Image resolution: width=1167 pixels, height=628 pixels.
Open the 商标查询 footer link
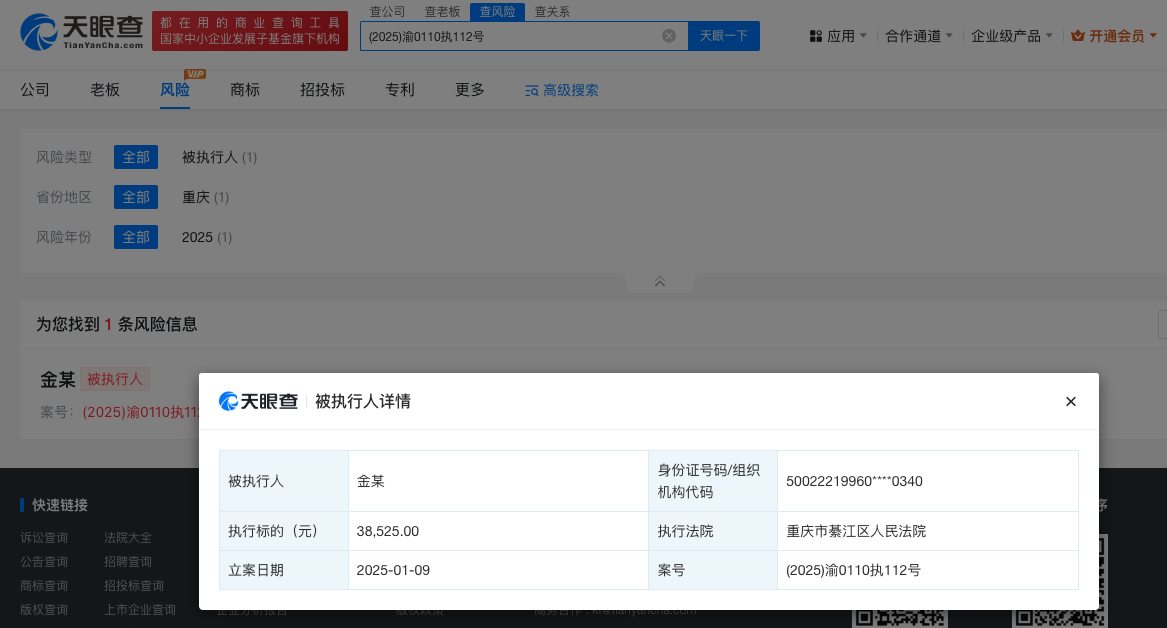[44, 586]
